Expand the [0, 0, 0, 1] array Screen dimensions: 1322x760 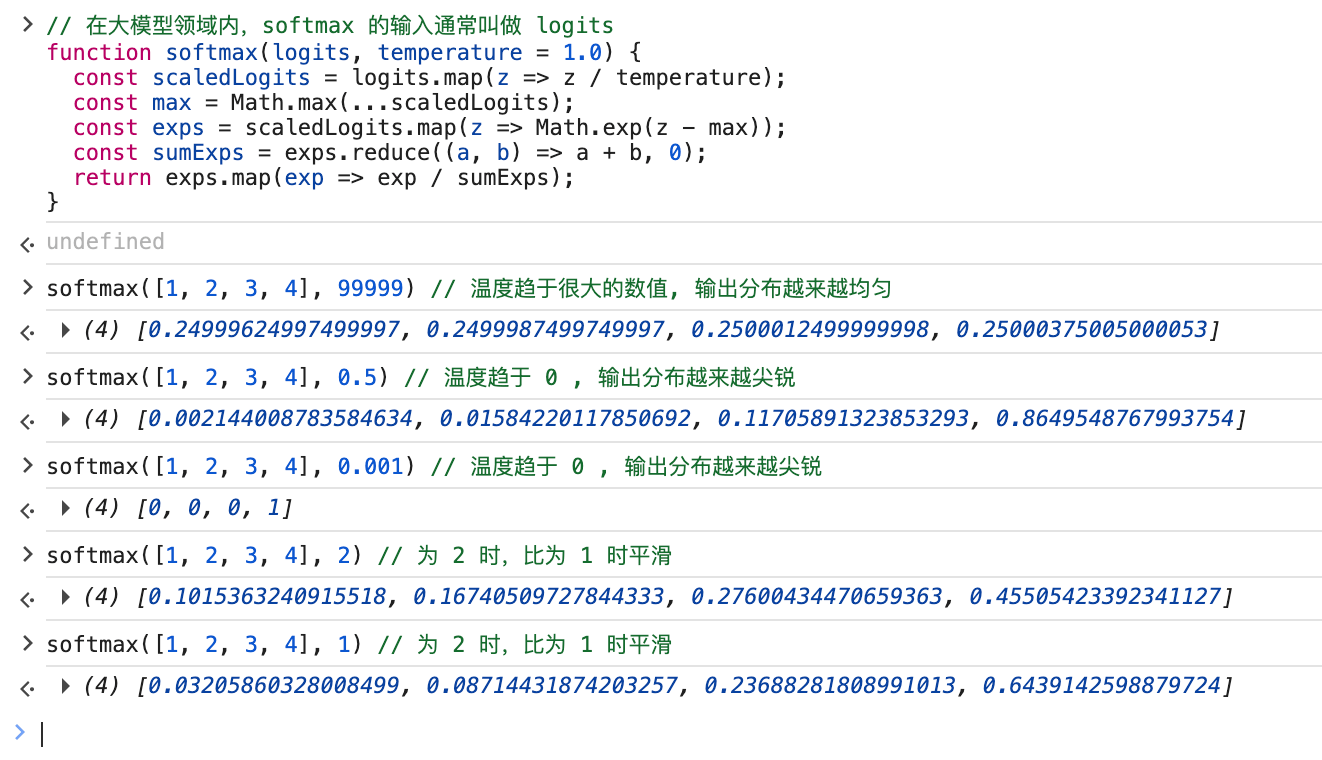click(x=65, y=508)
